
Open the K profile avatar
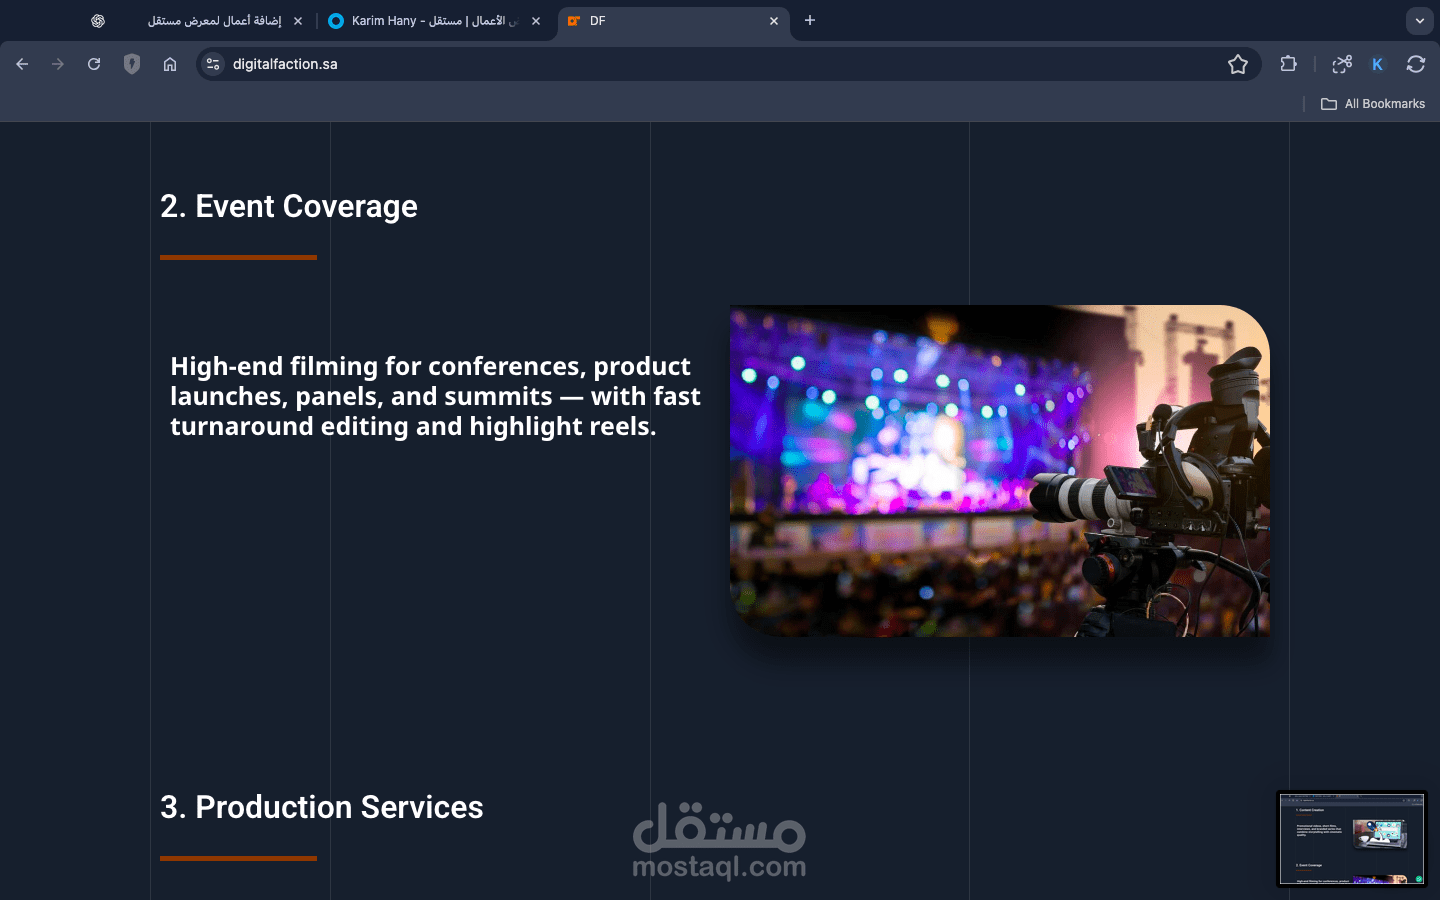pos(1378,64)
